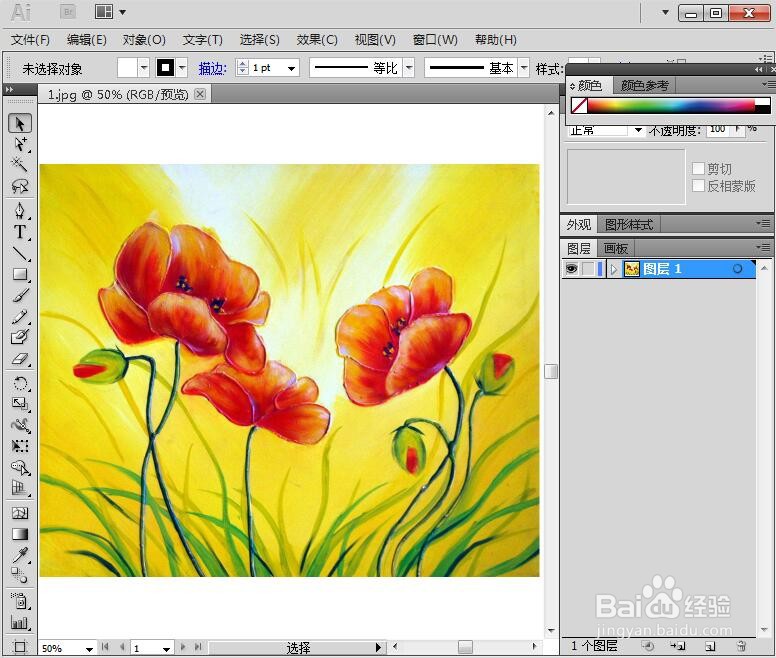Click the none color swatch in 颜色 panel
Viewport: 776px width, 658px height.
click(x=579, y=105)
